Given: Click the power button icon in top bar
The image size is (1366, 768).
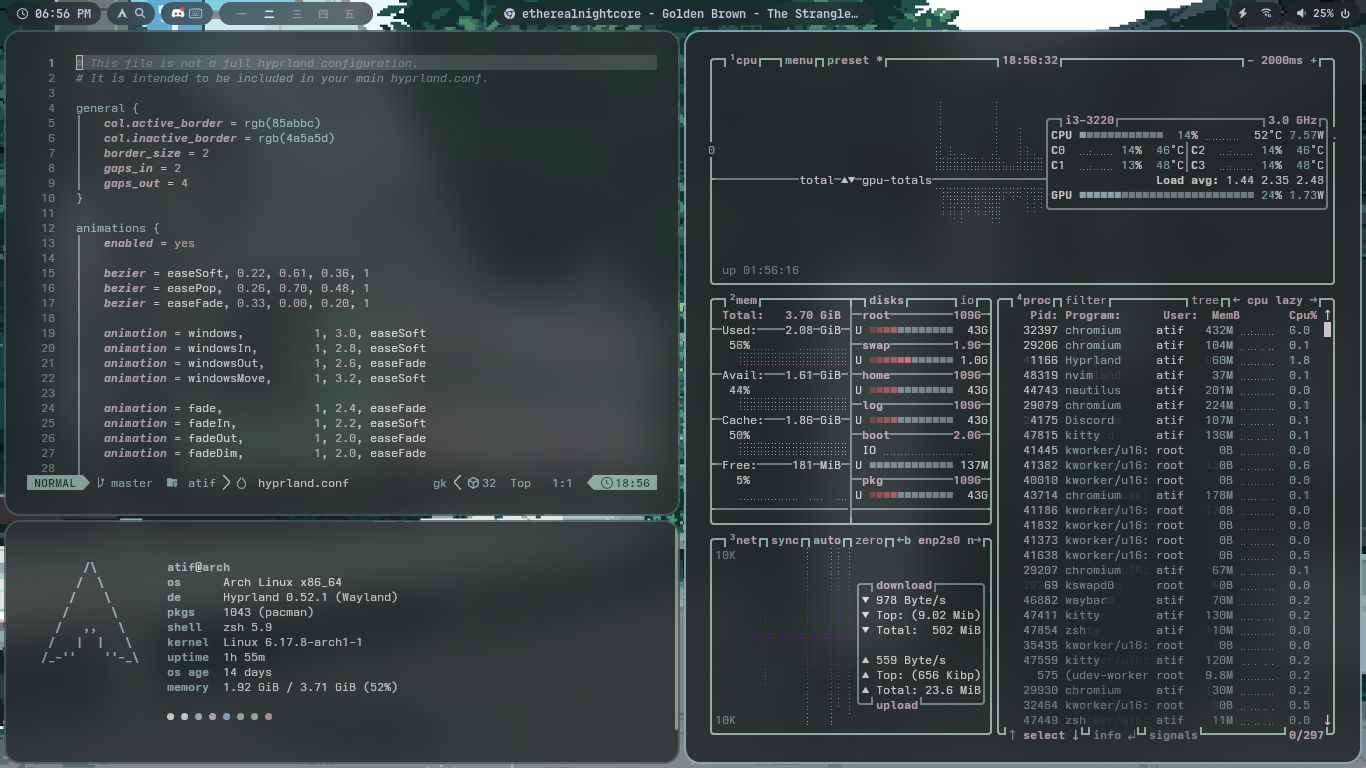Looking at the screenshot, I should point(1347,14).
